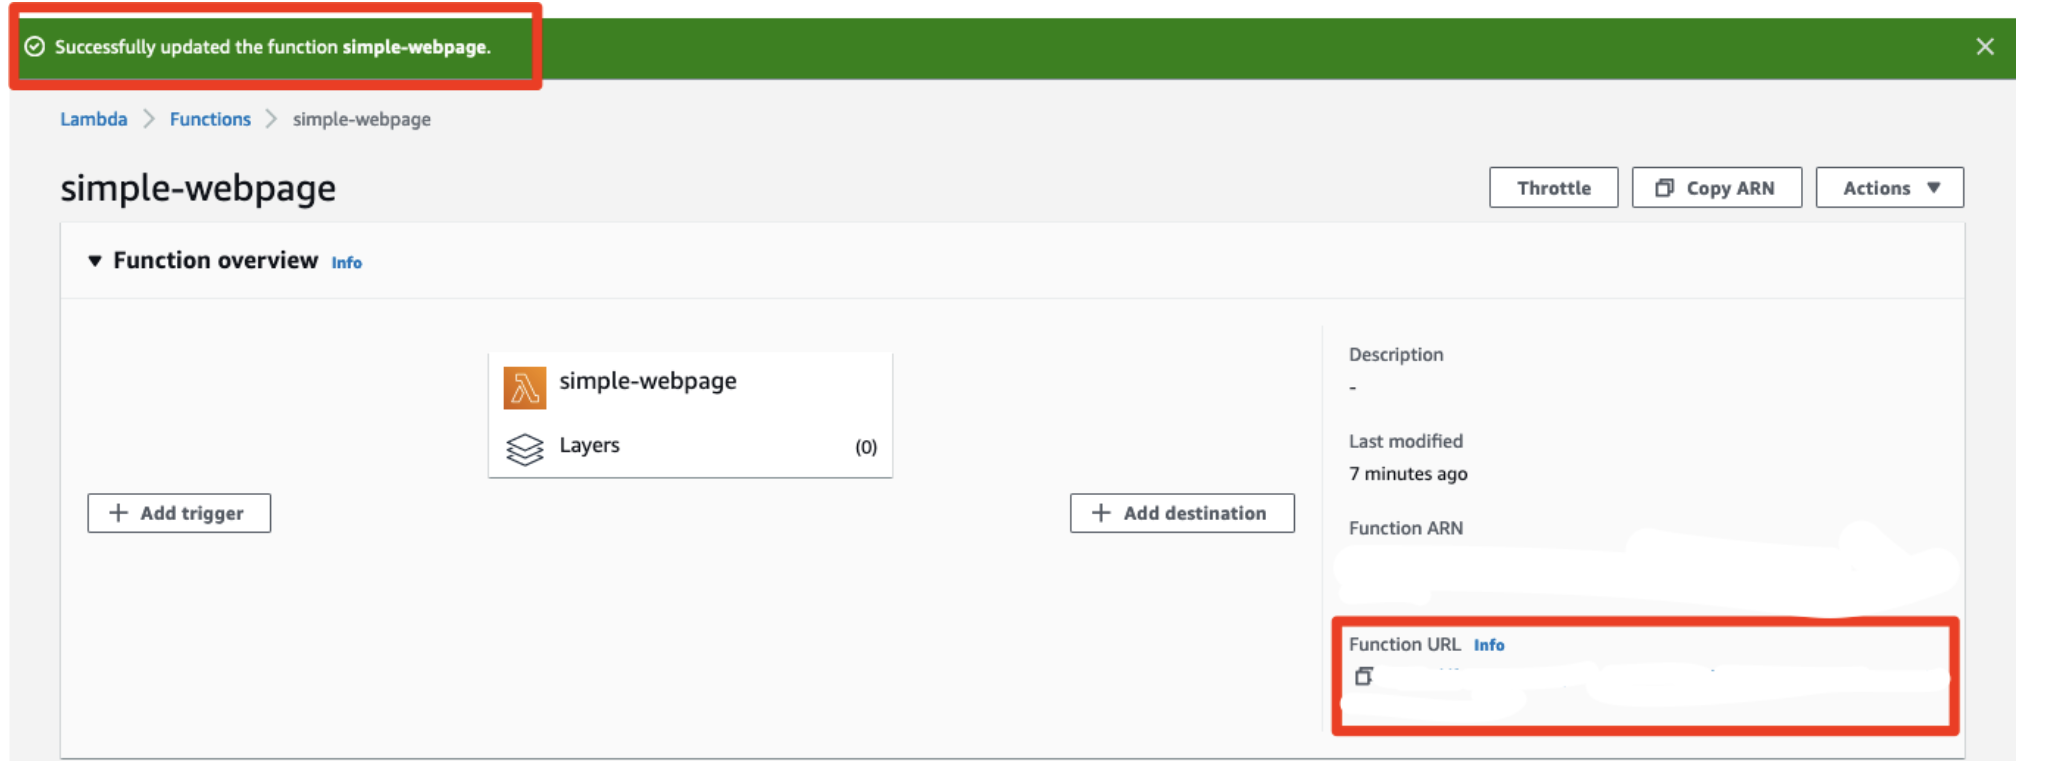Click the simple-webpage breadcrumb text
The width and height of the screenshot is (2050, 768).
[362, 119]
